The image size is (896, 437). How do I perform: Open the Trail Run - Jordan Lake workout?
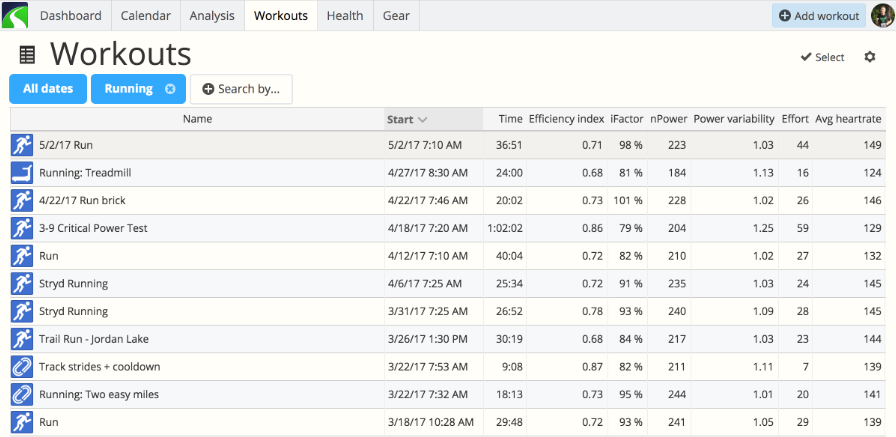[x=94, y=339]
